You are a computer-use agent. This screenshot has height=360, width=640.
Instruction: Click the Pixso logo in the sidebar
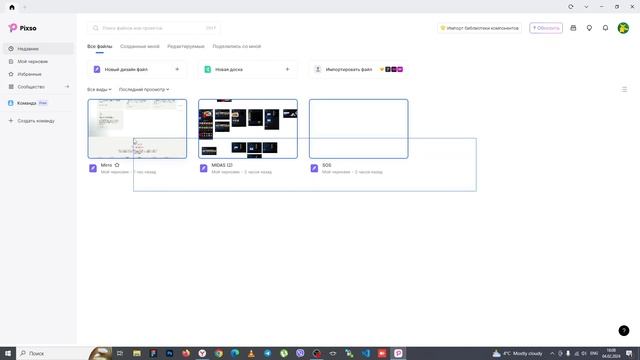click(x=22, y=28)
